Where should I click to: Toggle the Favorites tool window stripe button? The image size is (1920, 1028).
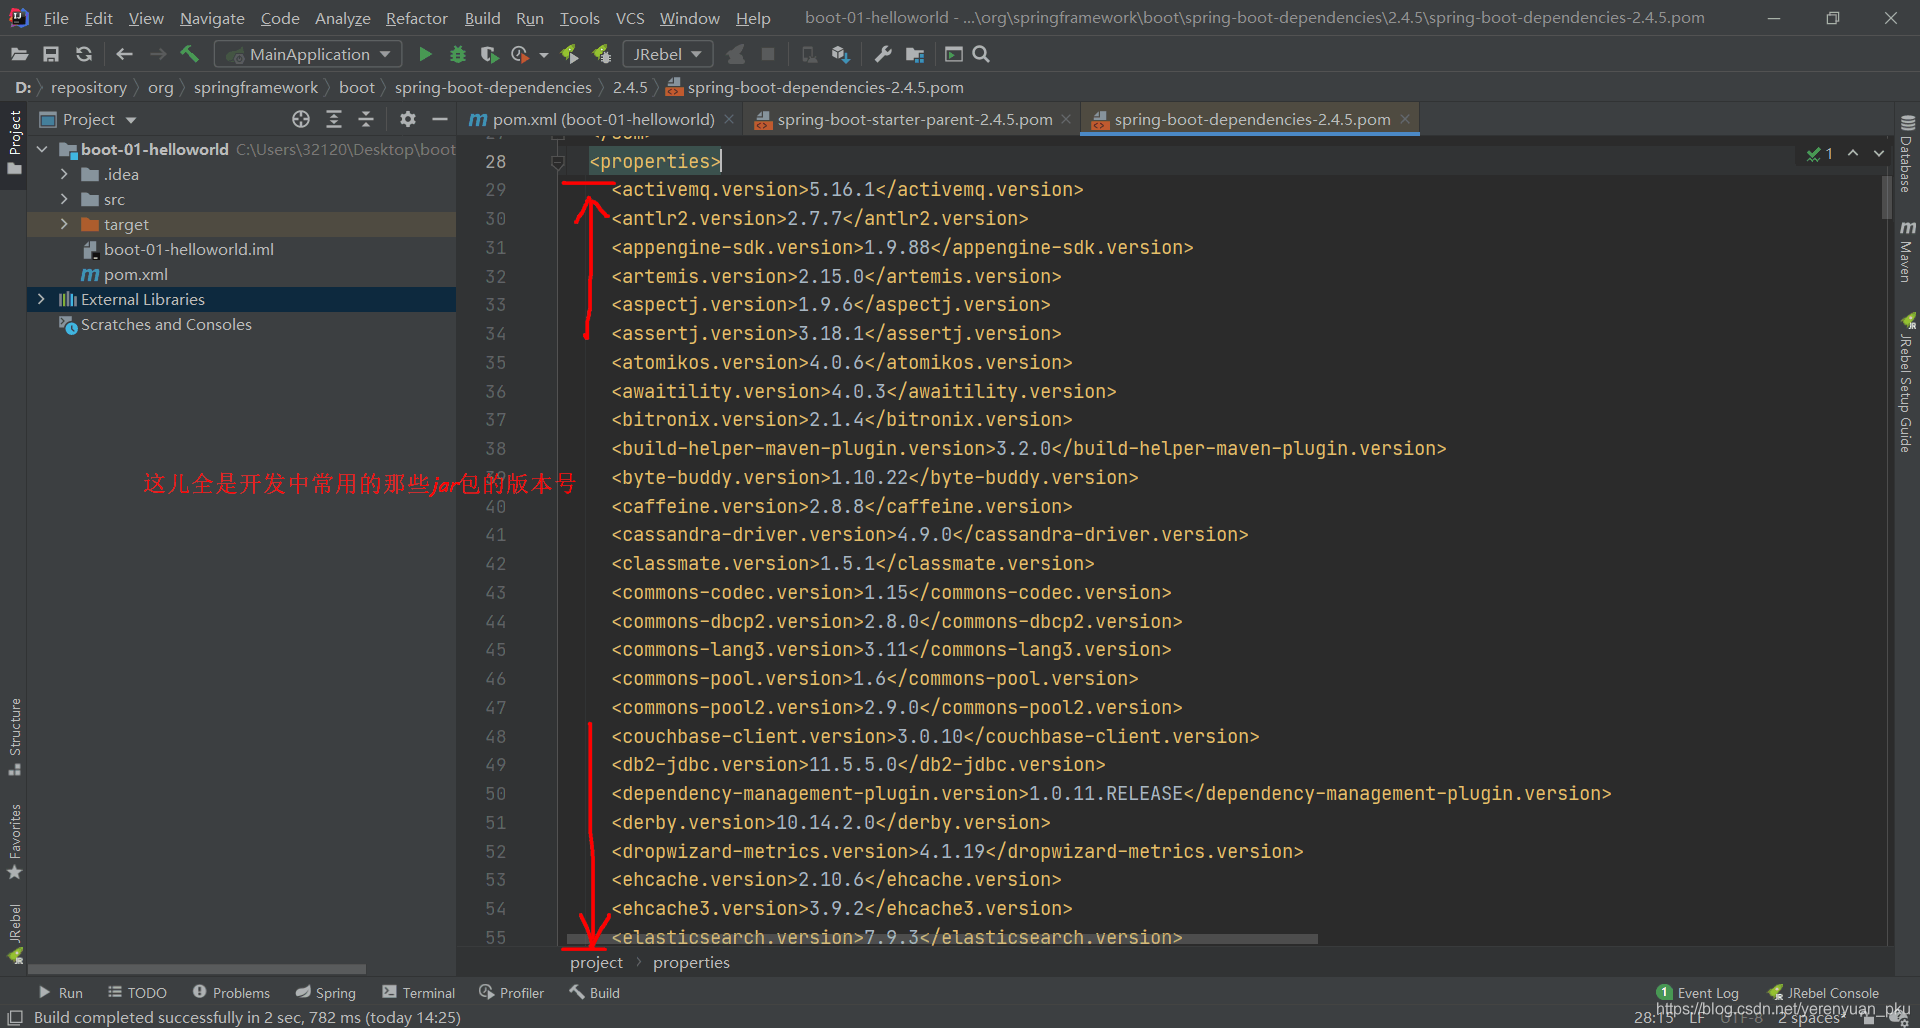coord(14,842)
